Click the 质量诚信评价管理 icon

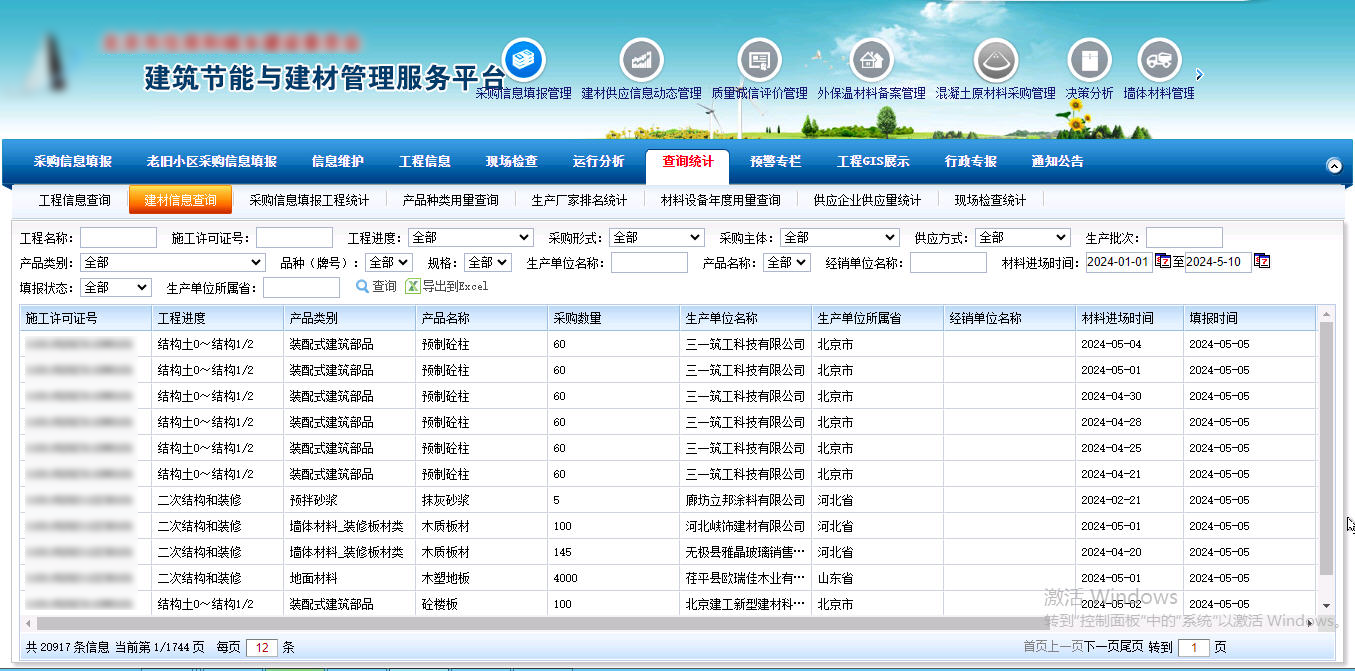(x=759, y=60)
